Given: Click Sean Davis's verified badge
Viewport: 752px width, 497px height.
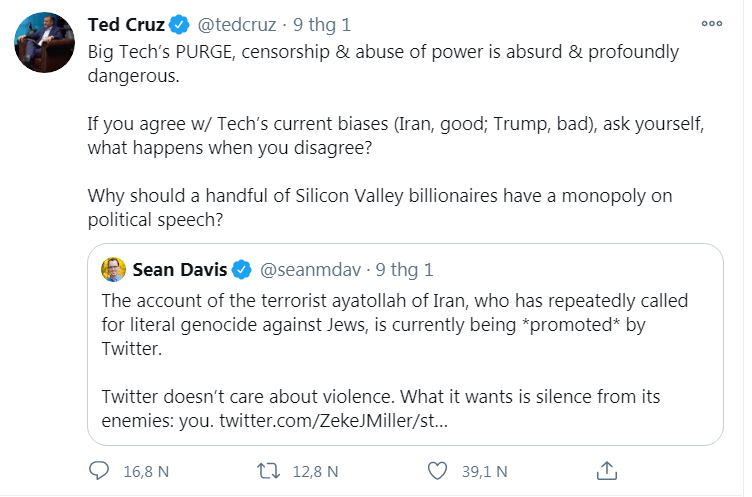Looking at the screenshot, I should [241, 270].
